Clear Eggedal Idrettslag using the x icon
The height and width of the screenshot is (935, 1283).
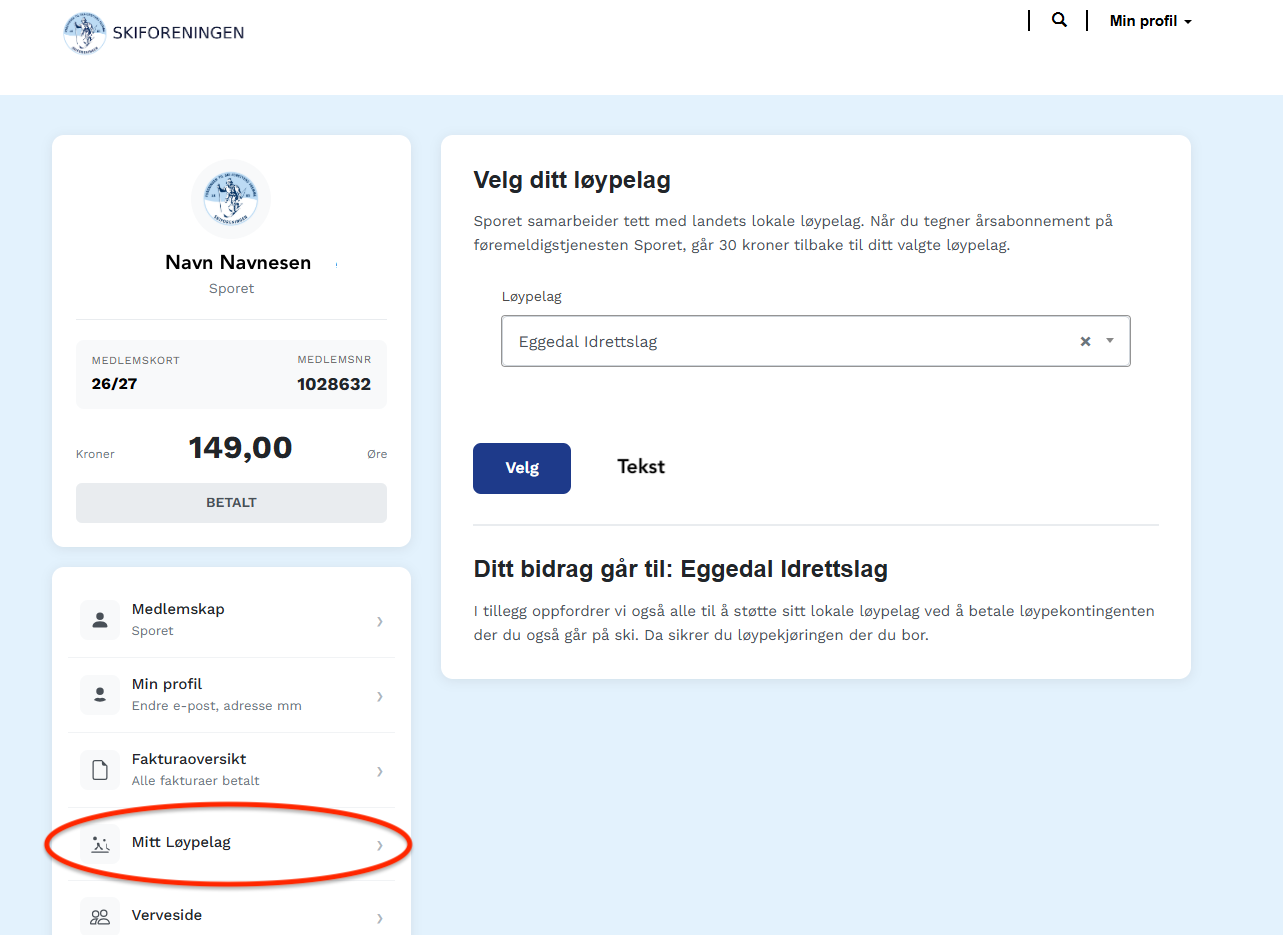coord(1085,341)
